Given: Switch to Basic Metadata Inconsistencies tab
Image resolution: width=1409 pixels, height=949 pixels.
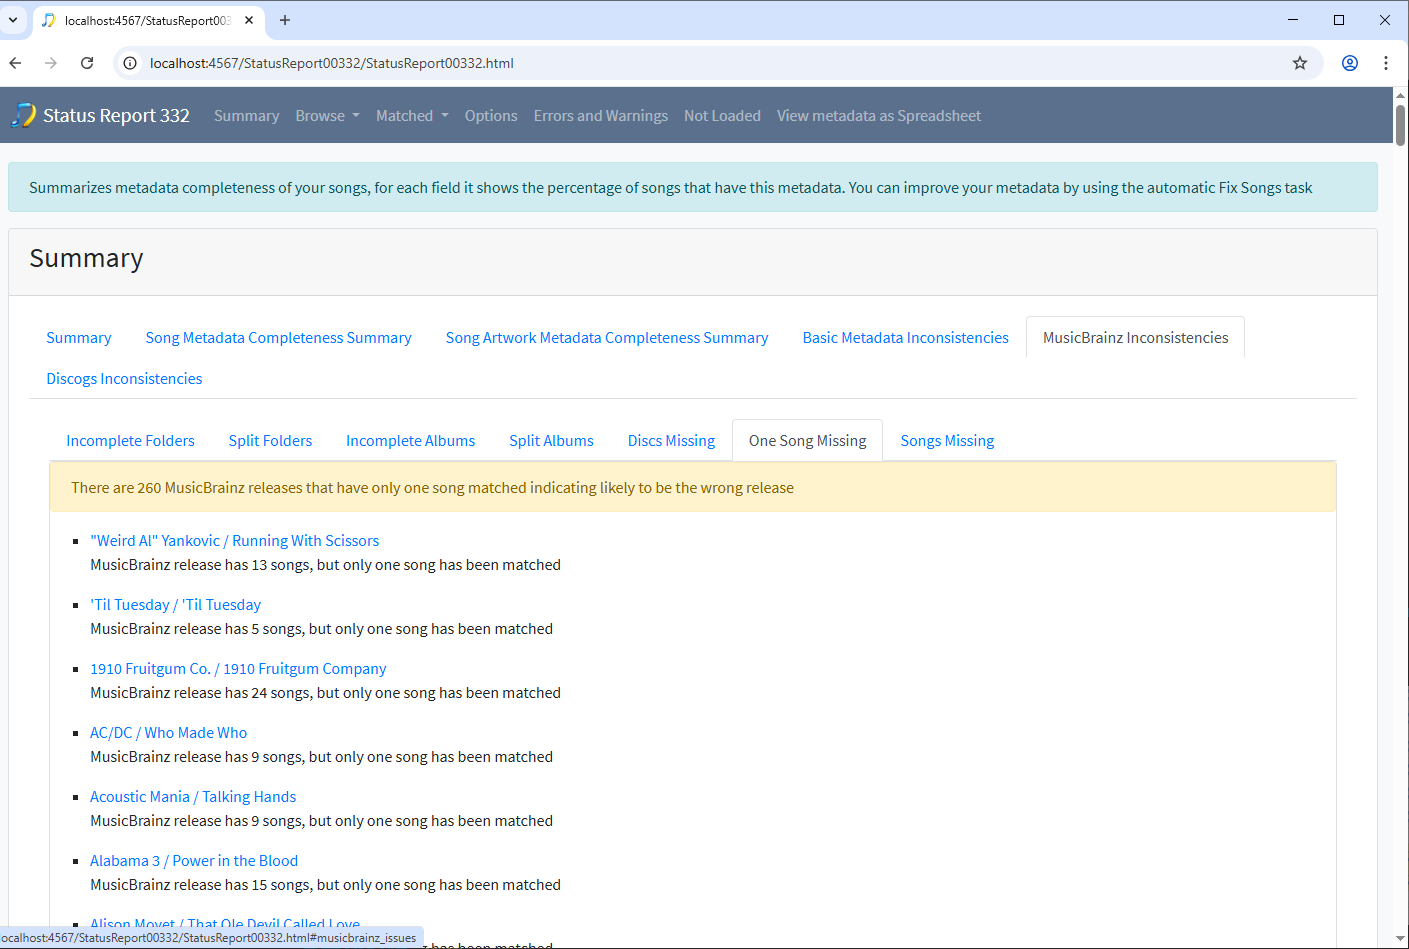Looking at the screenshot, I should click(x=905, y=338).
